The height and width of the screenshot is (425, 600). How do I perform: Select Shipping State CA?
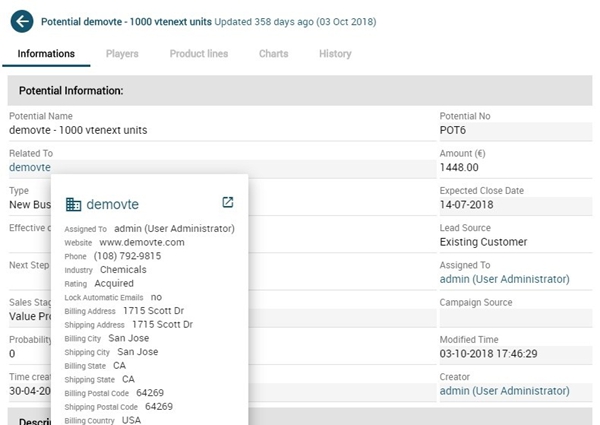(x=128, y=379)
